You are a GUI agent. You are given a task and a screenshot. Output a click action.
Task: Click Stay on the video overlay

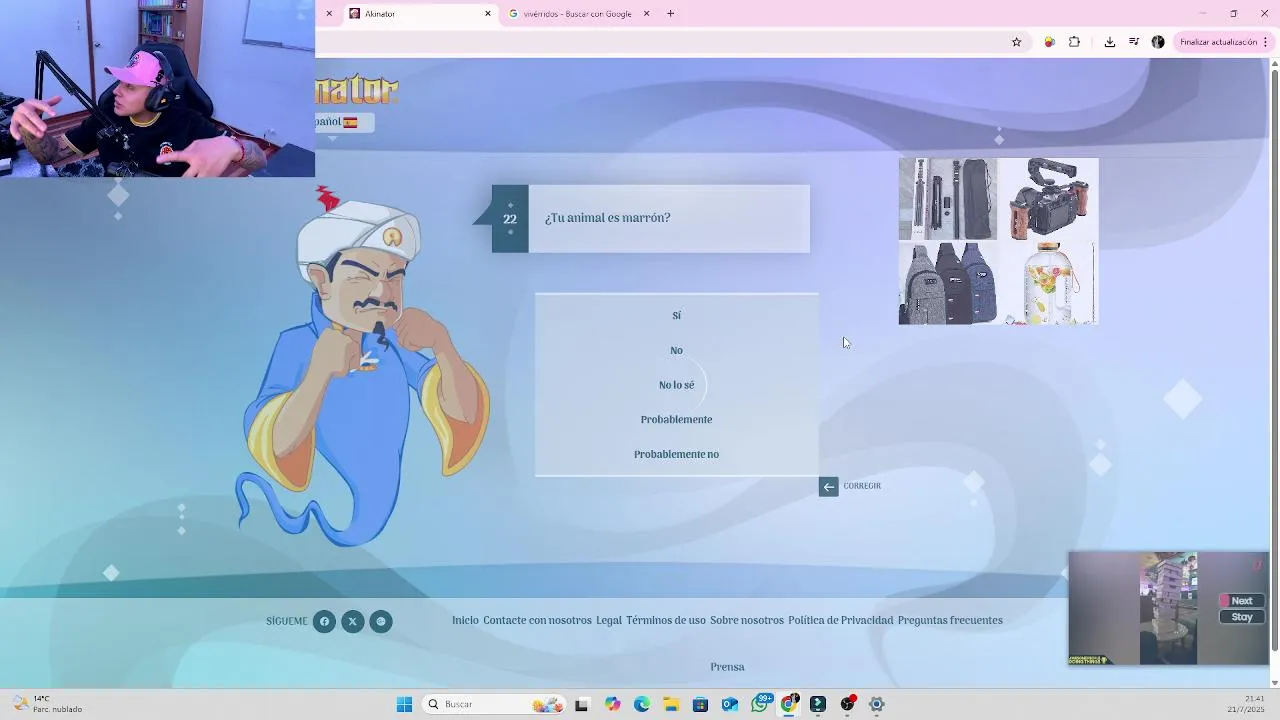[1241, 617]
